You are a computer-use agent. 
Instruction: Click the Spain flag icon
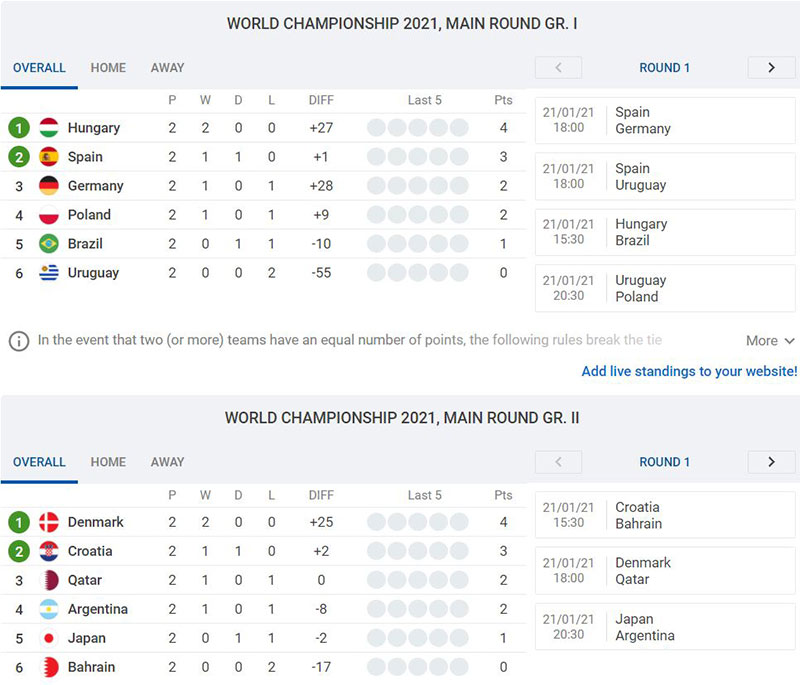pos(49,157)
